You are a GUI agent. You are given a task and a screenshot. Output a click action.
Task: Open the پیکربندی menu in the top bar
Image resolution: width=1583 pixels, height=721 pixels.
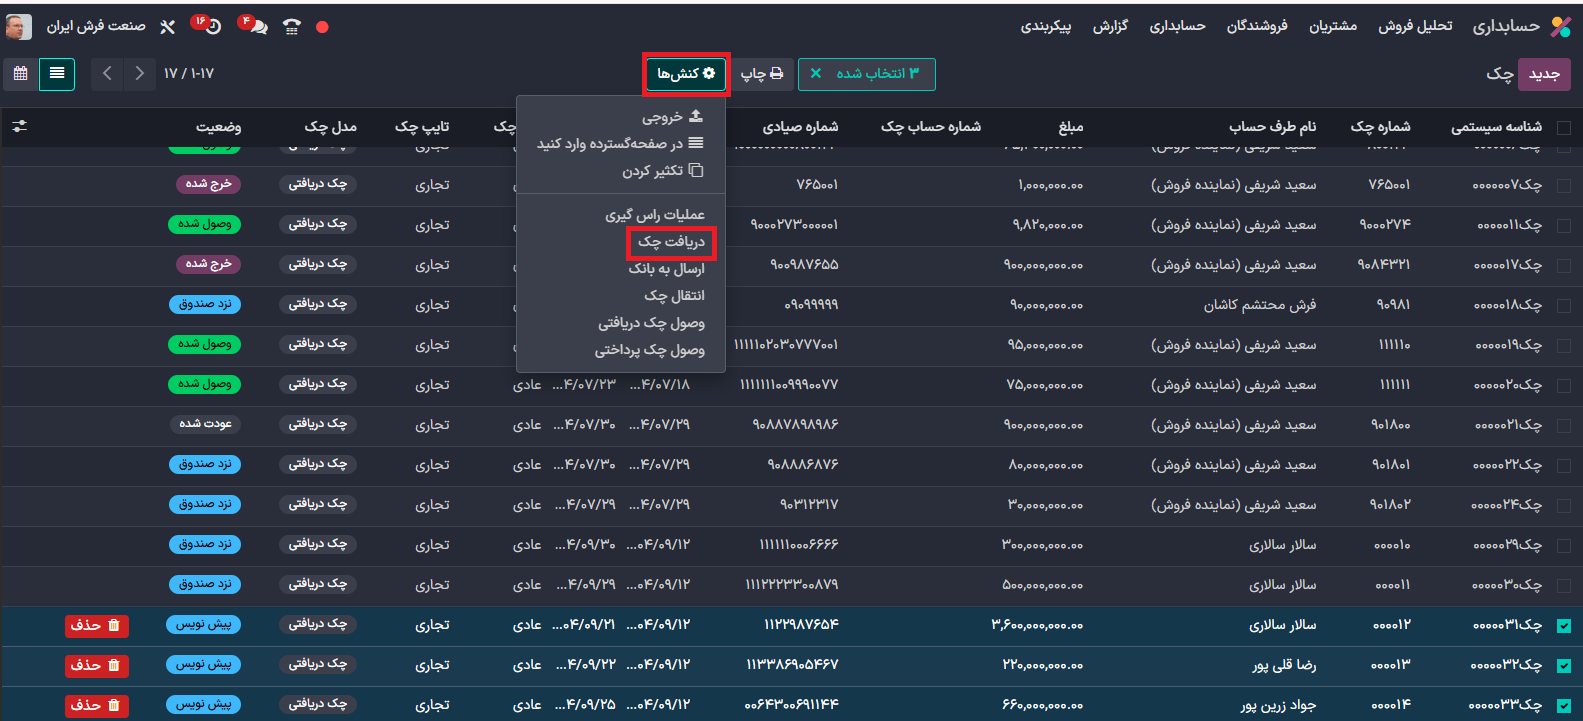pos(1045,27)
